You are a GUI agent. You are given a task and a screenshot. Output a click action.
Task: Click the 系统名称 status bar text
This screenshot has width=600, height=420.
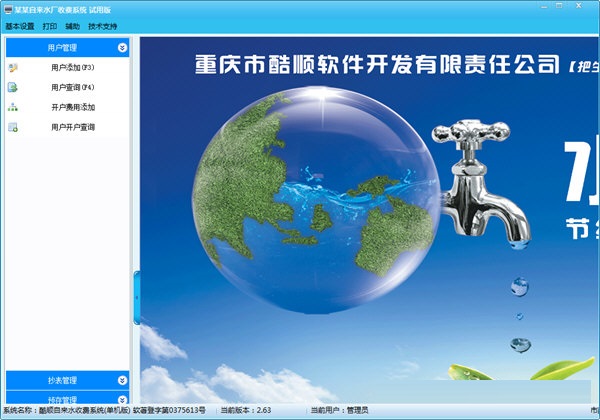point(104,410)
